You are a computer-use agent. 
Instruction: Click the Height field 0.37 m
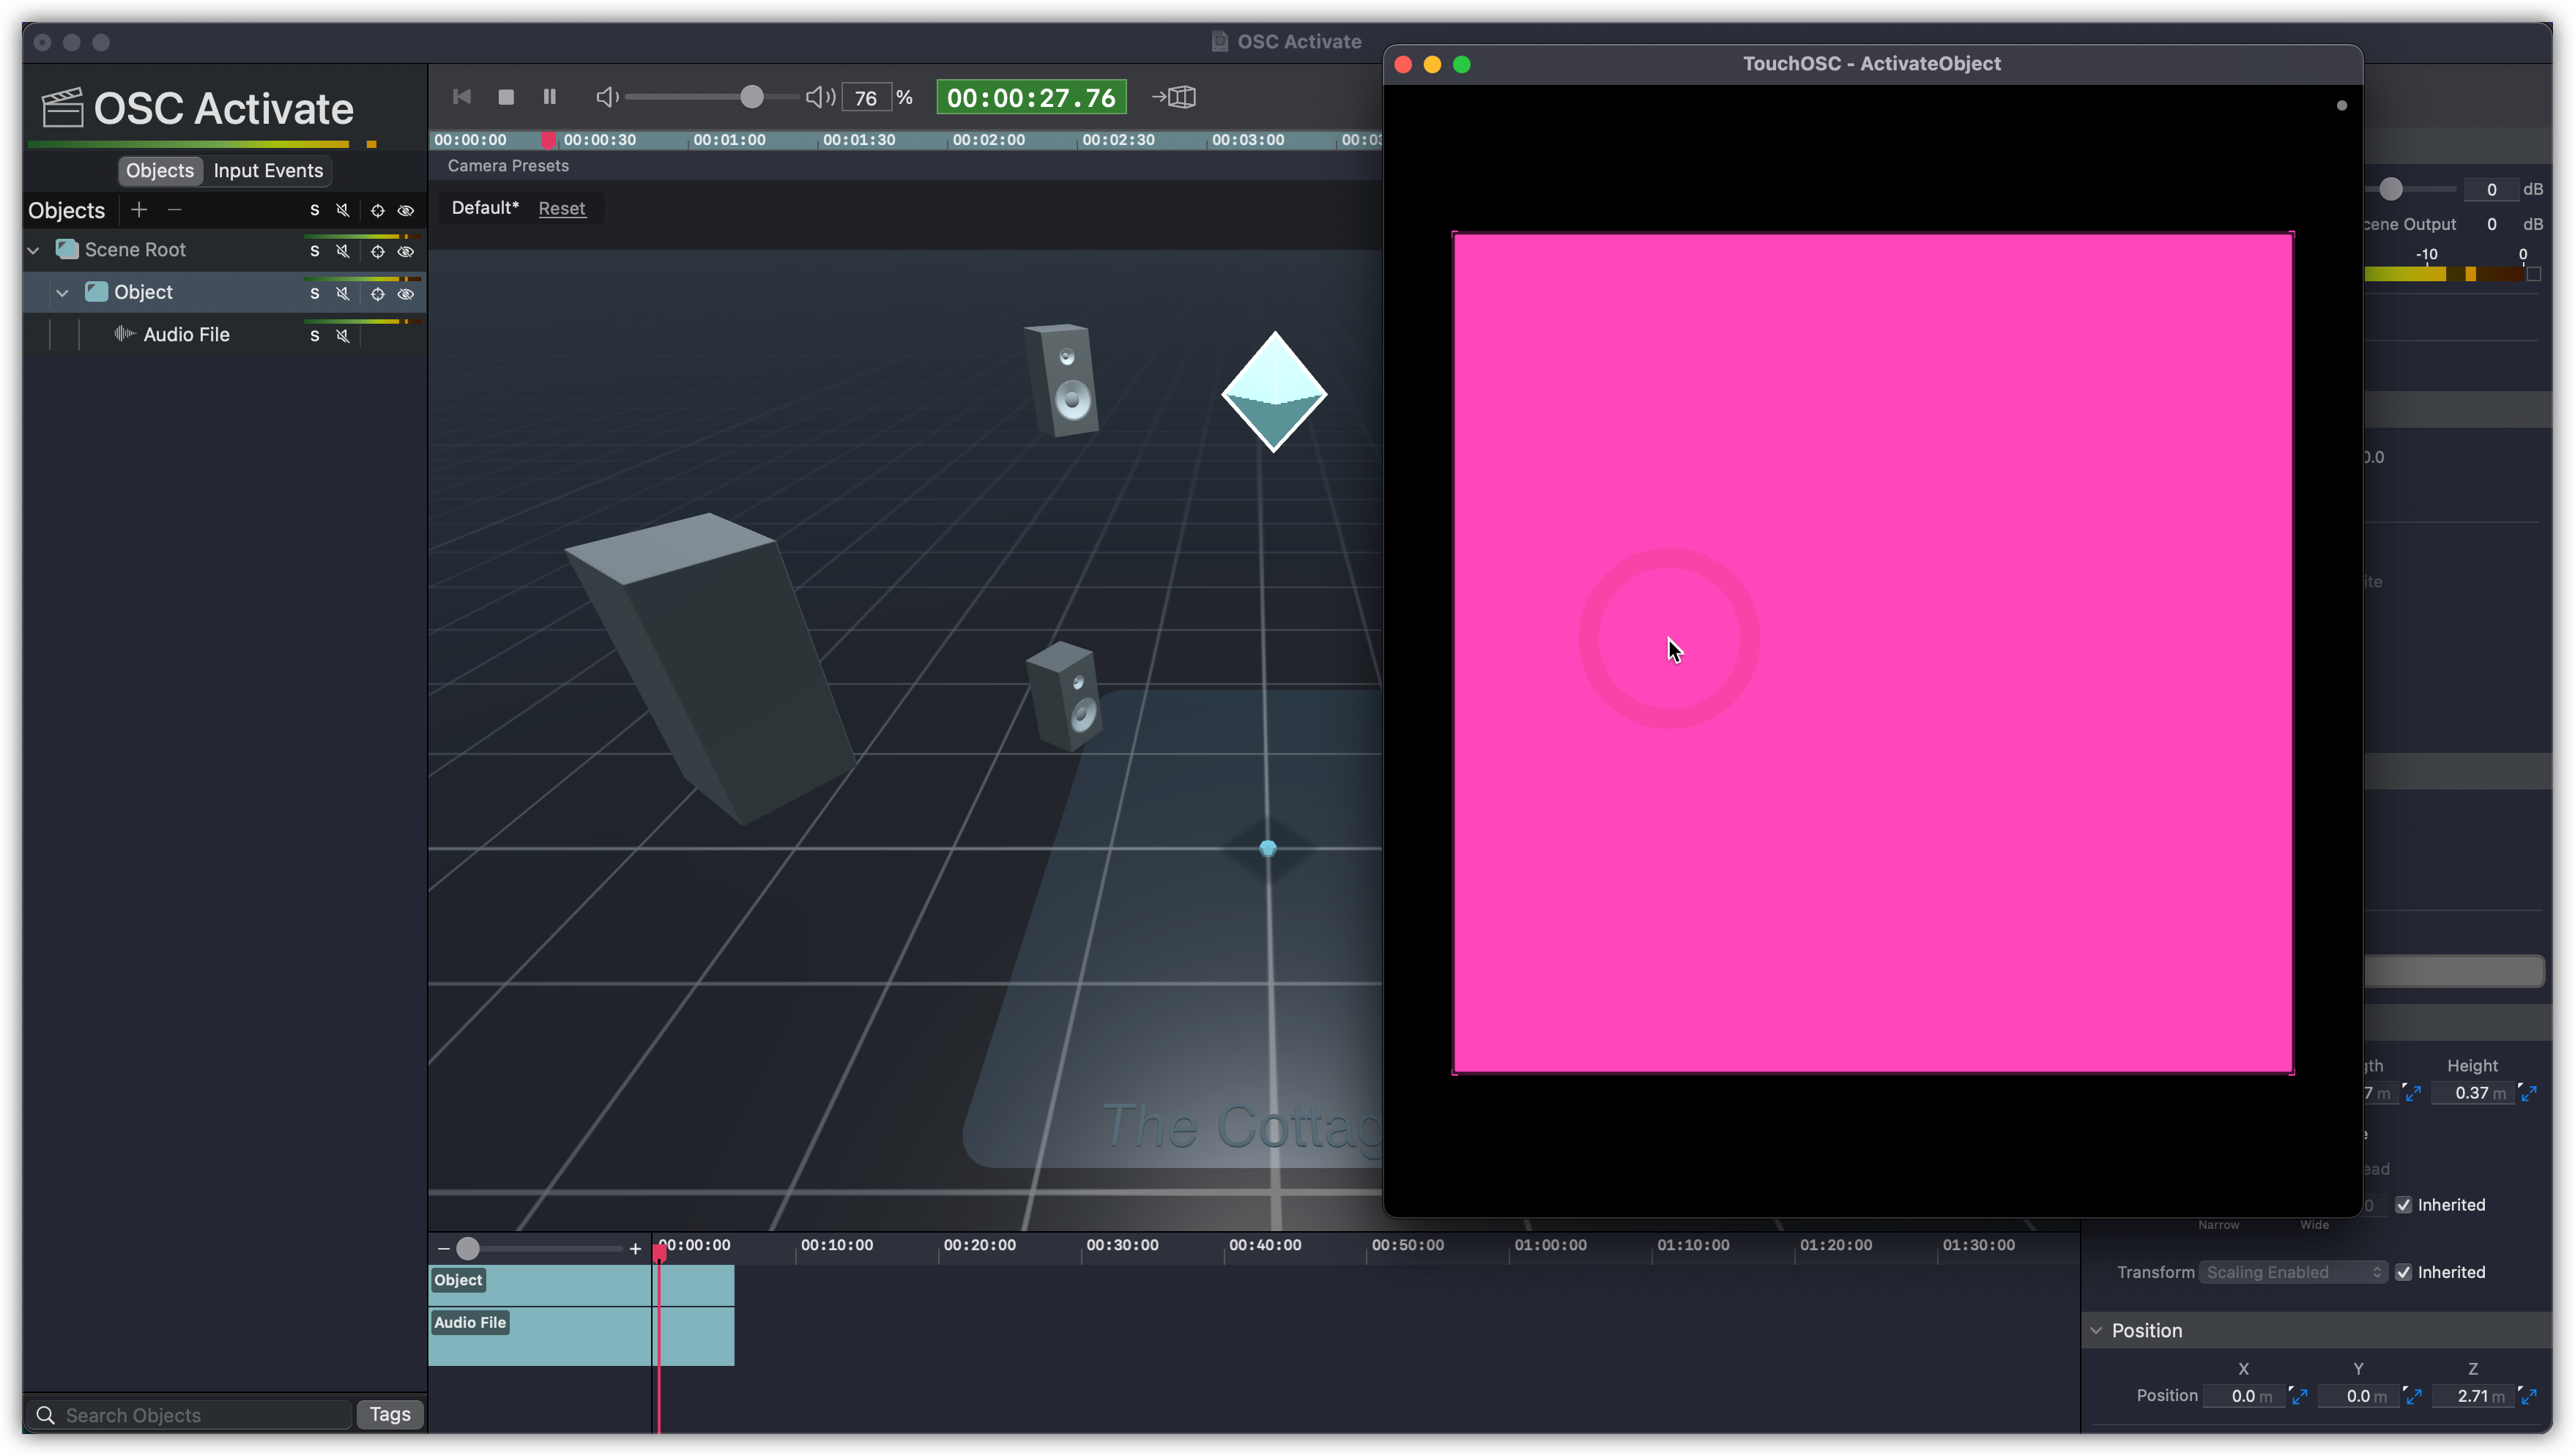tap(2472, 1093)
